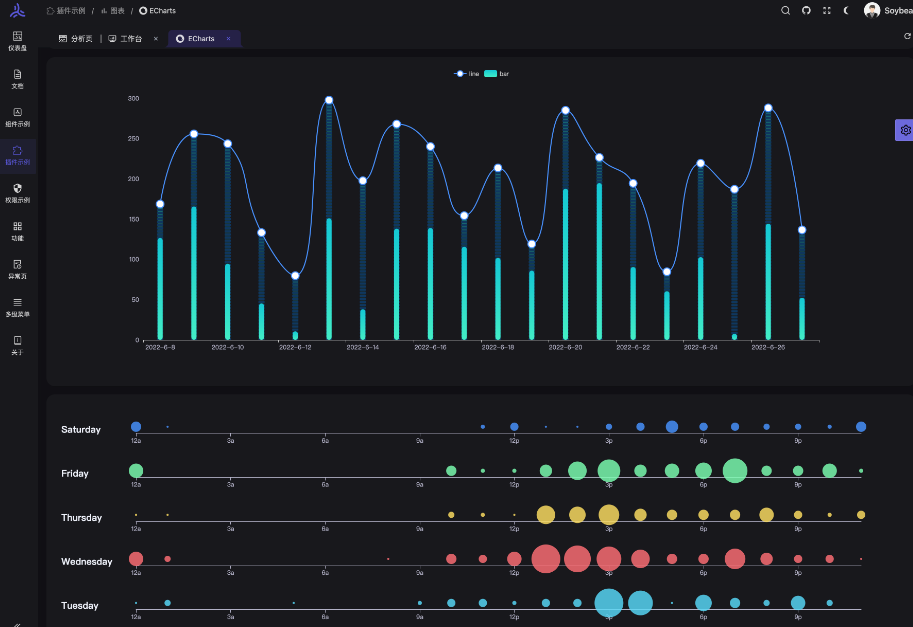Click the Friday row label

click(x=75, y=473)
